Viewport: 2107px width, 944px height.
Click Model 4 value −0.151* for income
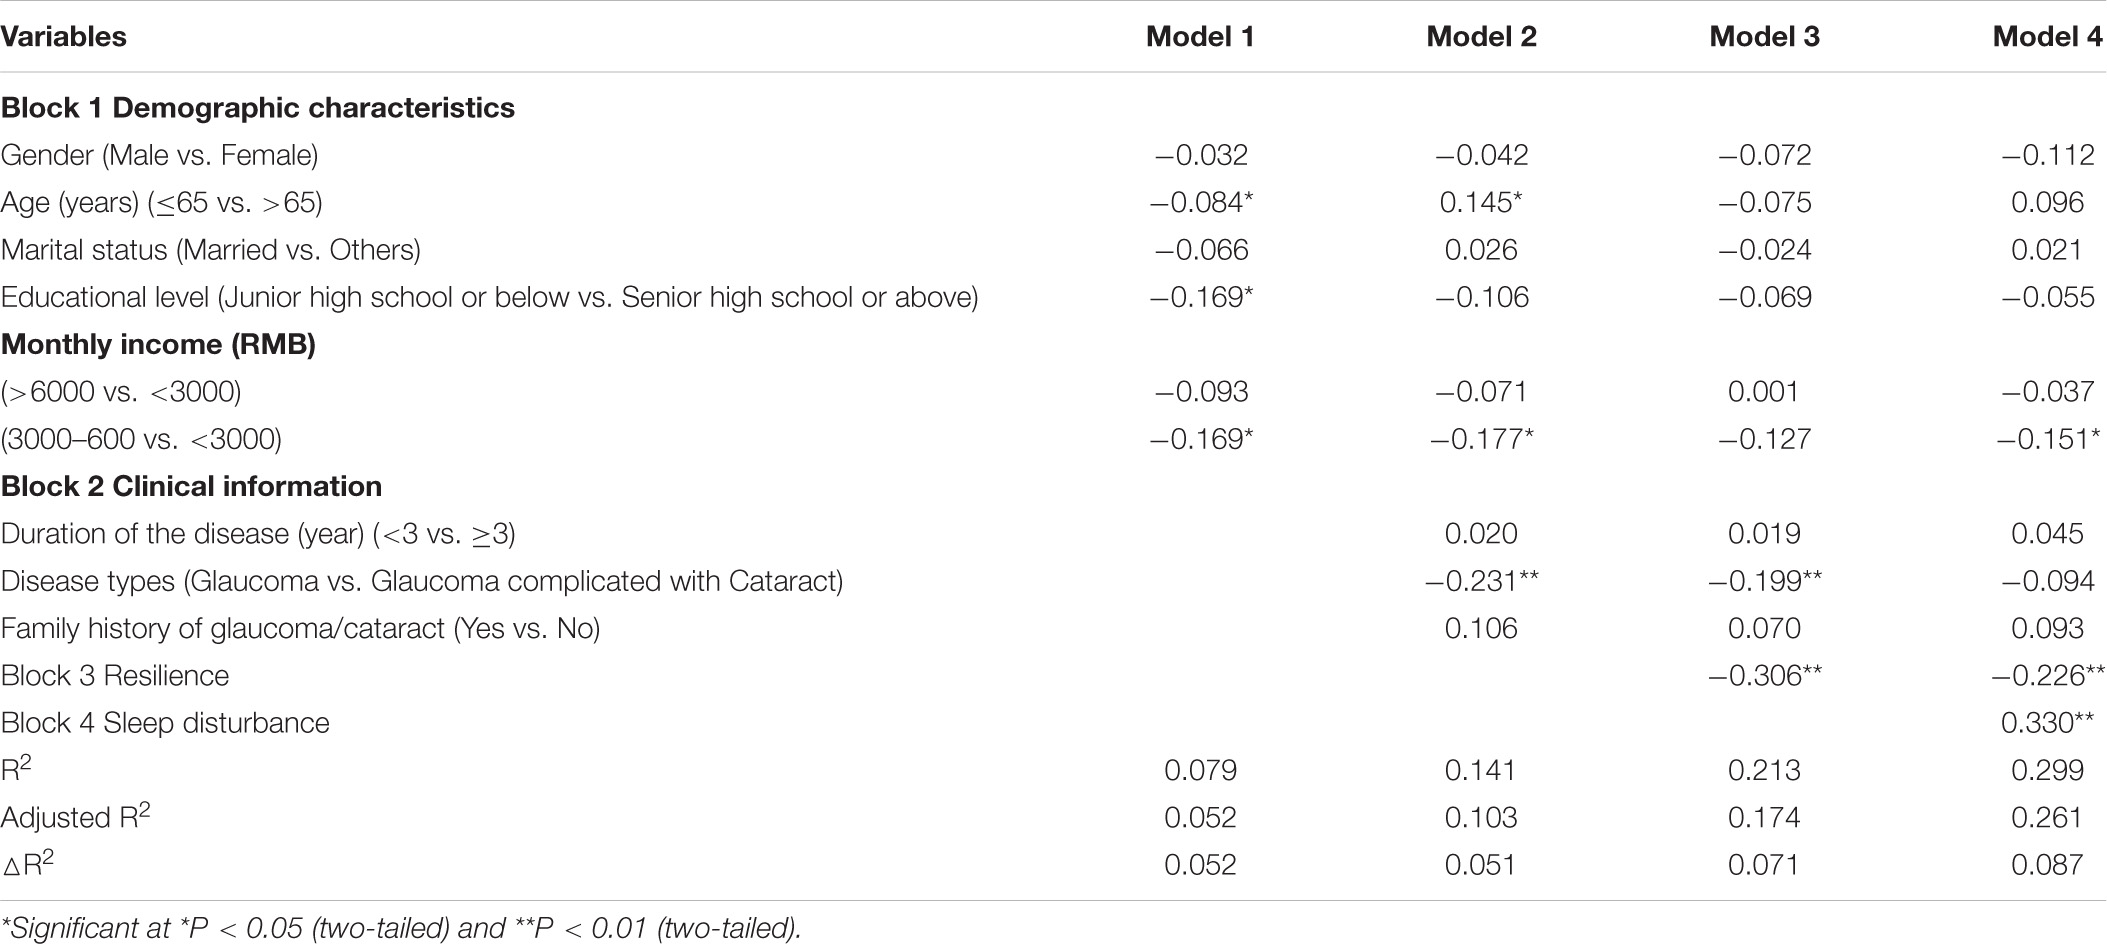[x=2050, y=439]
